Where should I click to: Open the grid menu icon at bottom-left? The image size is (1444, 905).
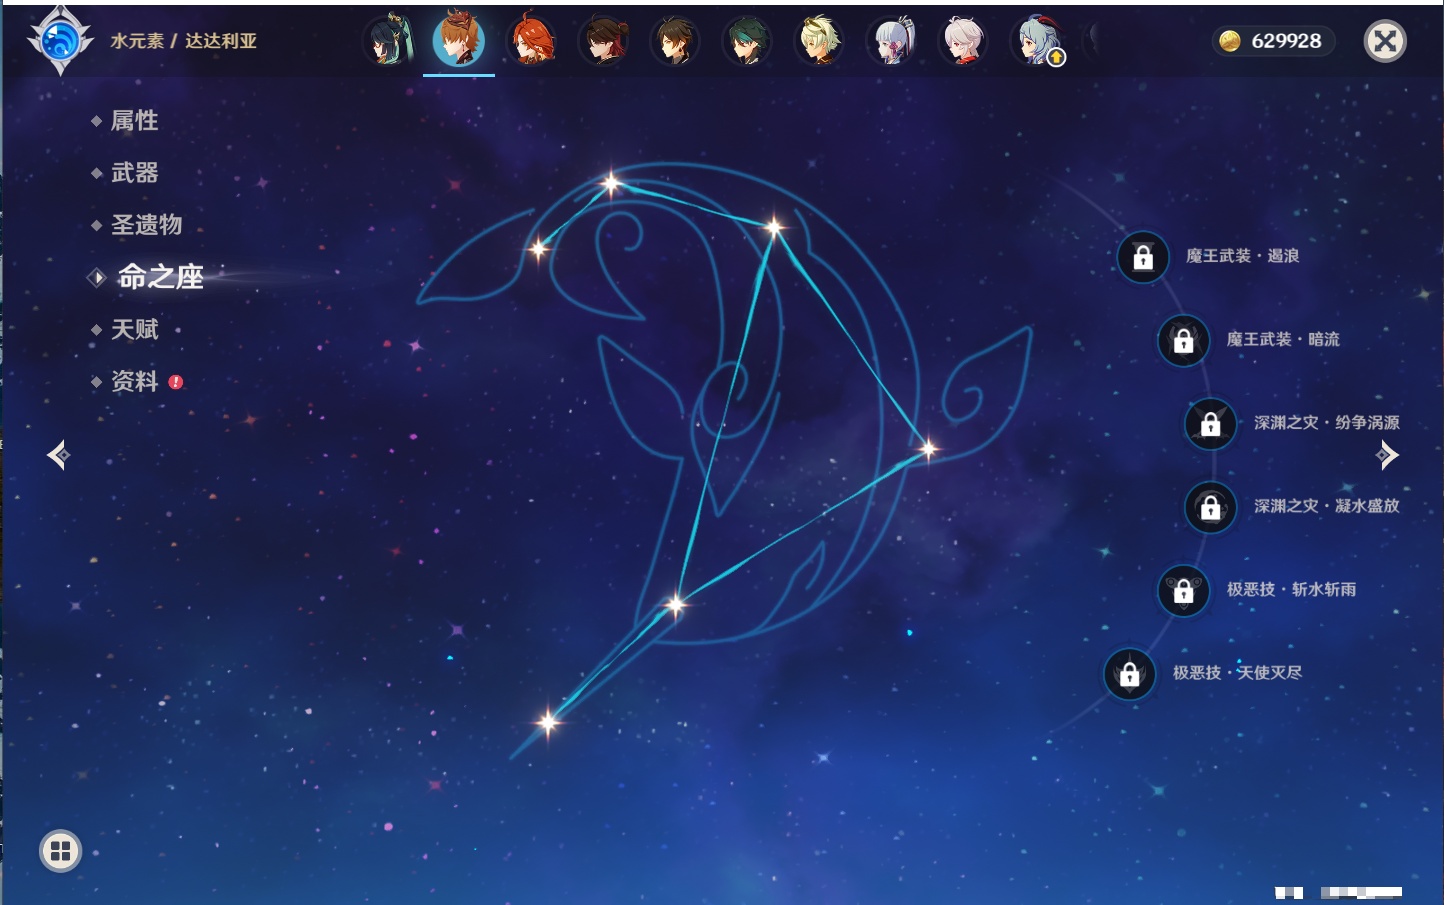click(x=60, y=851)
